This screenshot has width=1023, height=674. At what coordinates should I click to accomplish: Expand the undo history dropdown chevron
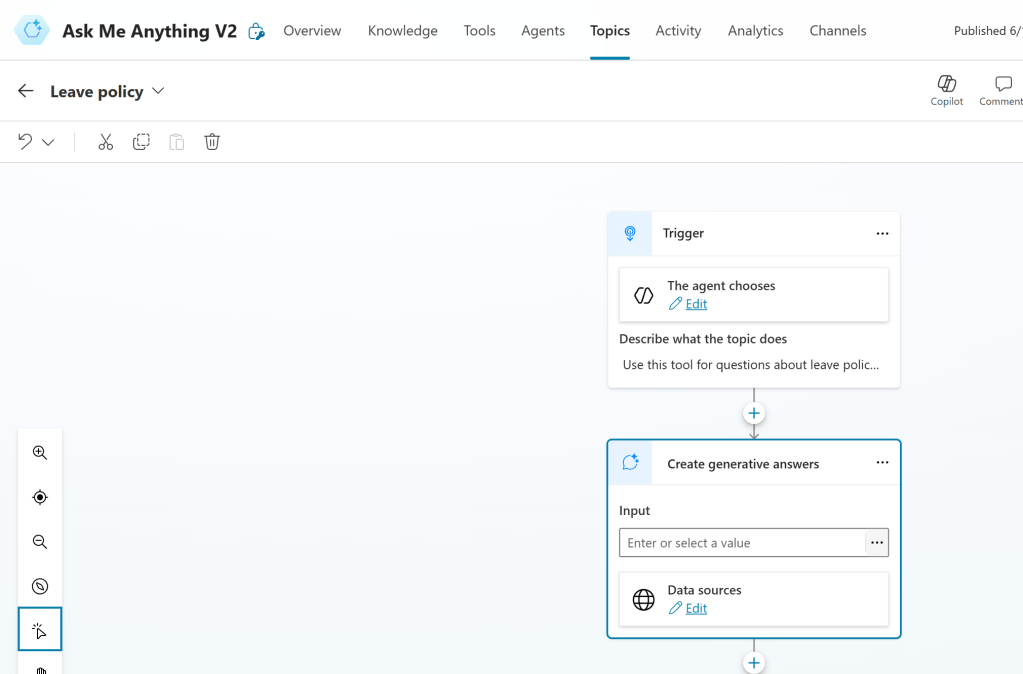click(x=48, y=142)
